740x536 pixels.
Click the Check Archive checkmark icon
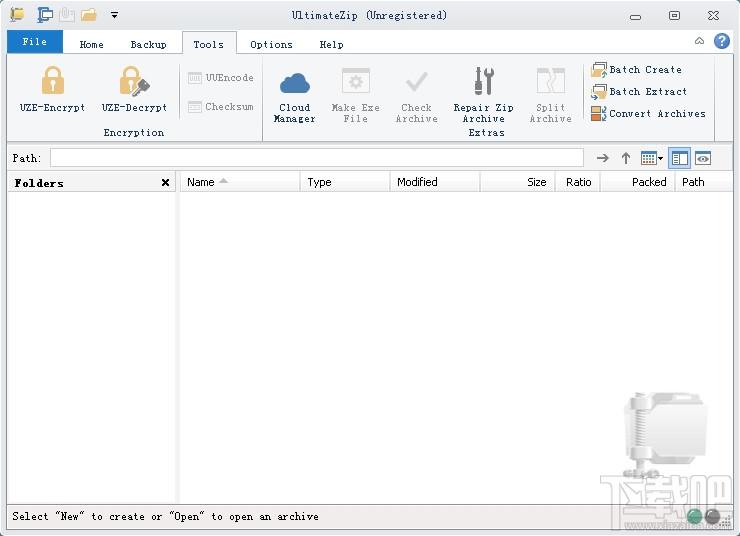click(417, 82)
